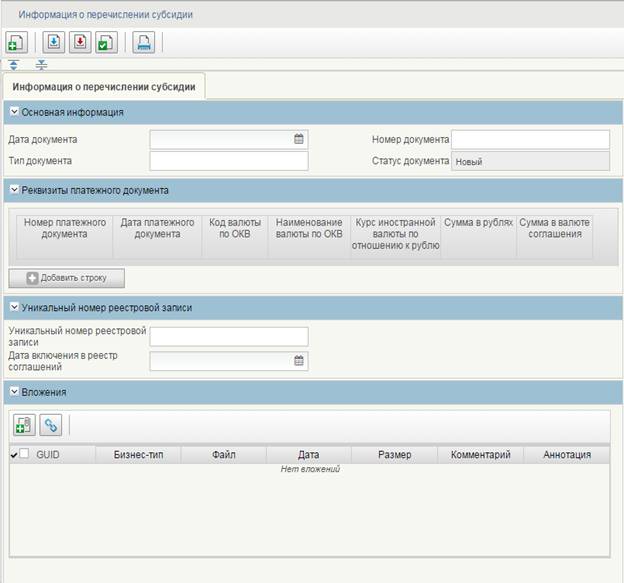Click the red down-arrow document icon
624x583 pixels.
coord(80,42)
